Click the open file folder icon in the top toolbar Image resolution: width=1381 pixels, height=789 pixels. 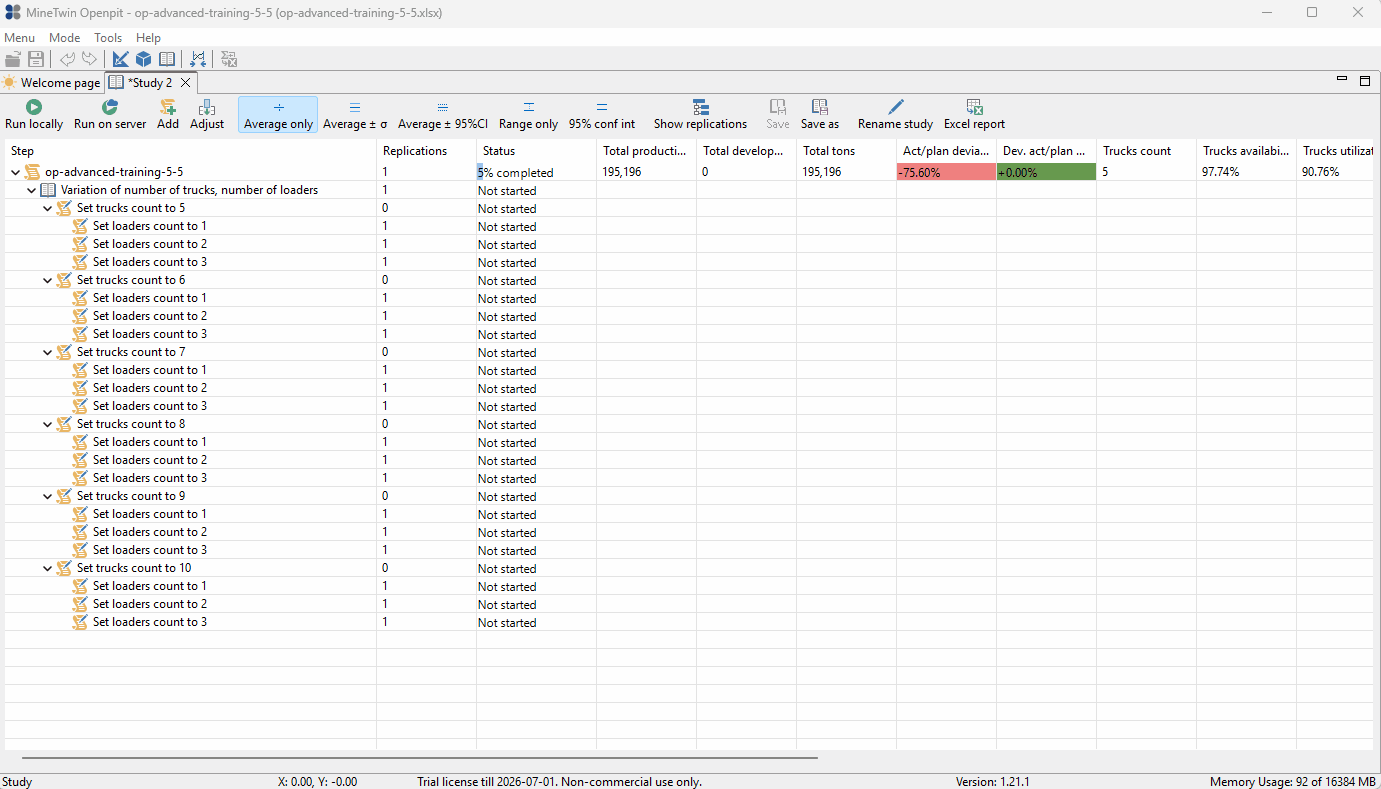pos(13,60)
